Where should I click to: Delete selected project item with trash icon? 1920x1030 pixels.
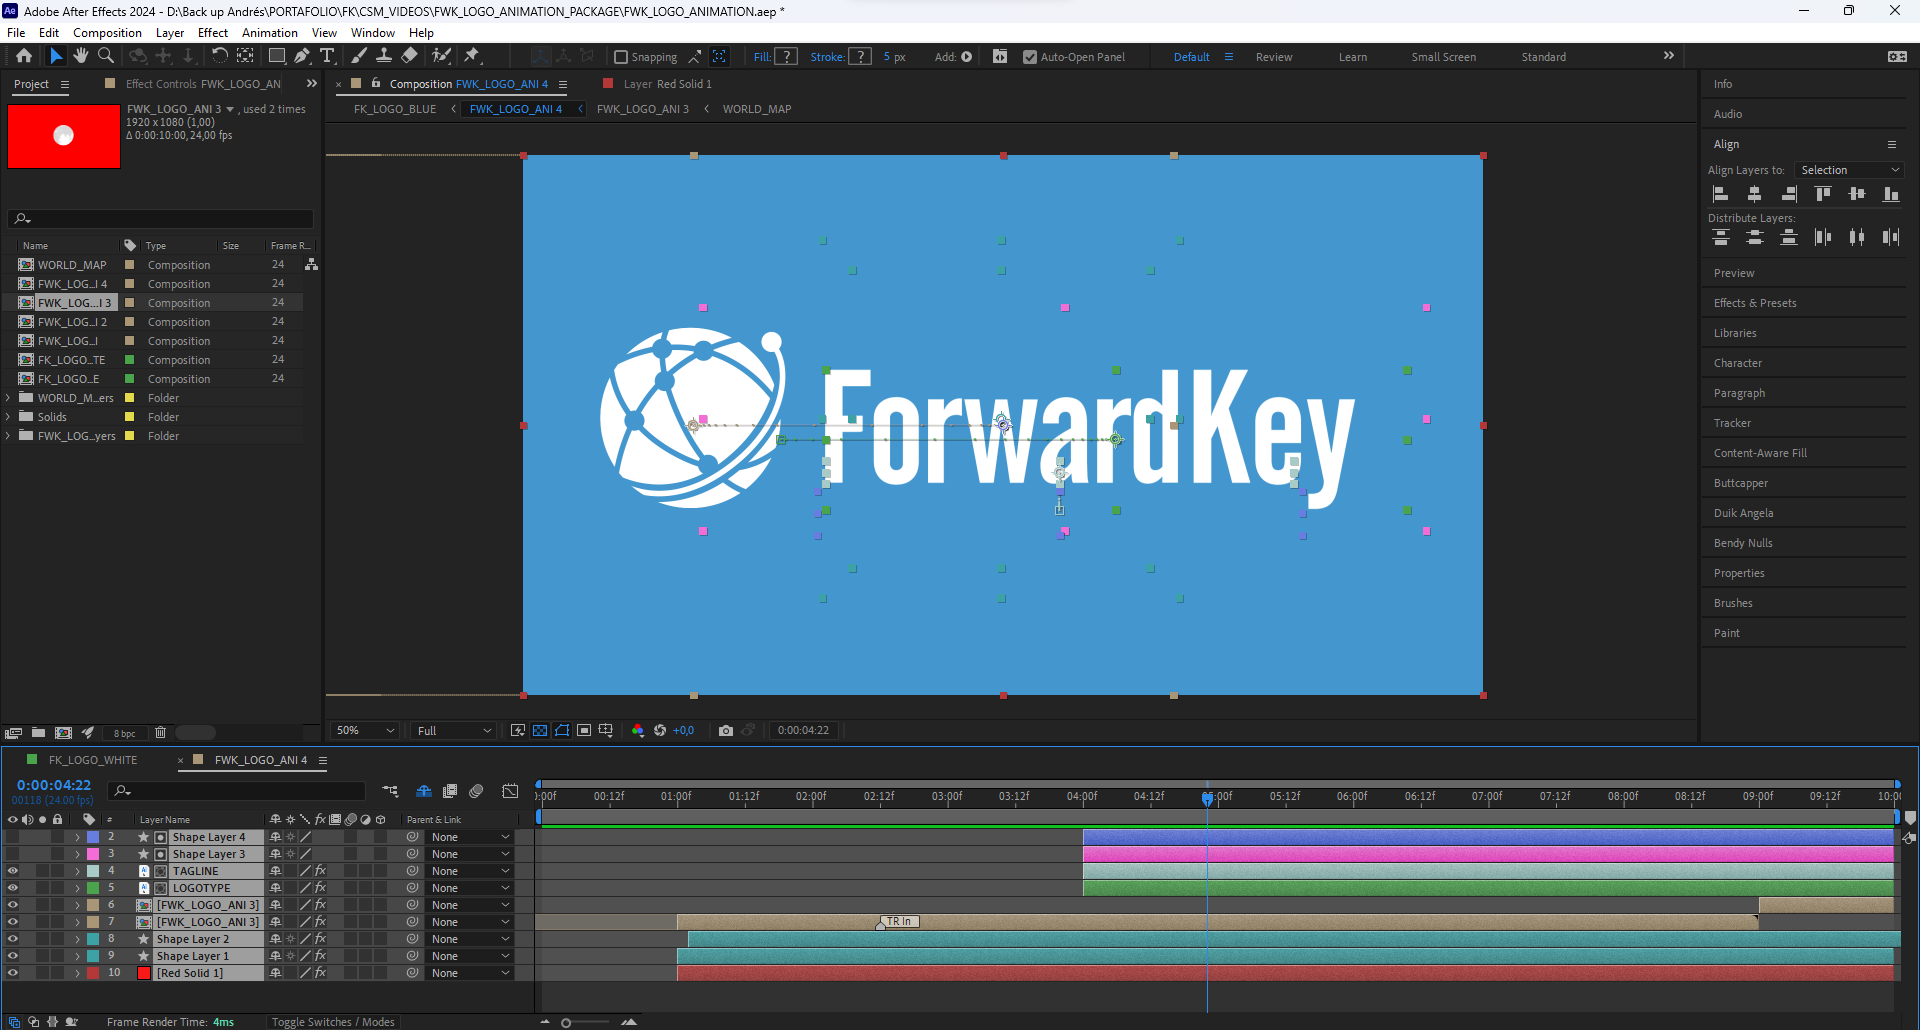tap(160, 733)
